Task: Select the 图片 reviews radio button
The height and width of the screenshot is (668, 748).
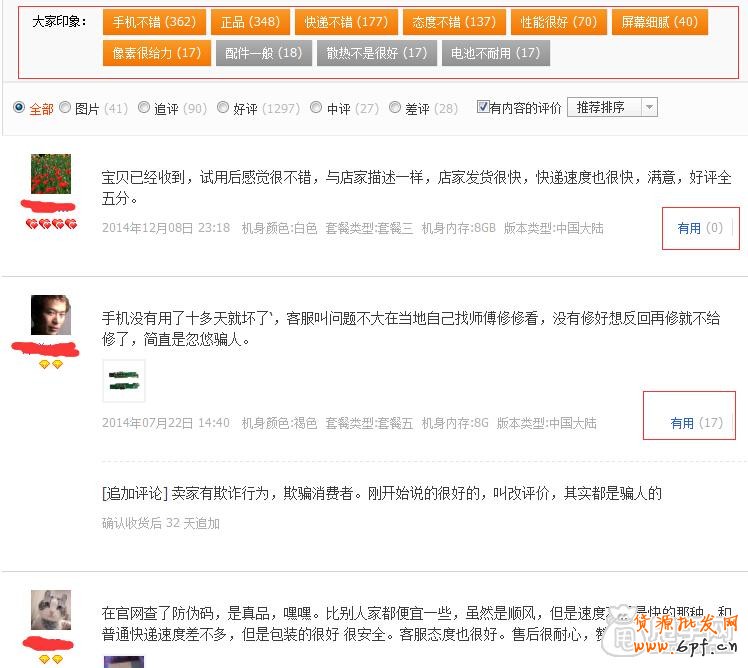Action: [65, 108]
